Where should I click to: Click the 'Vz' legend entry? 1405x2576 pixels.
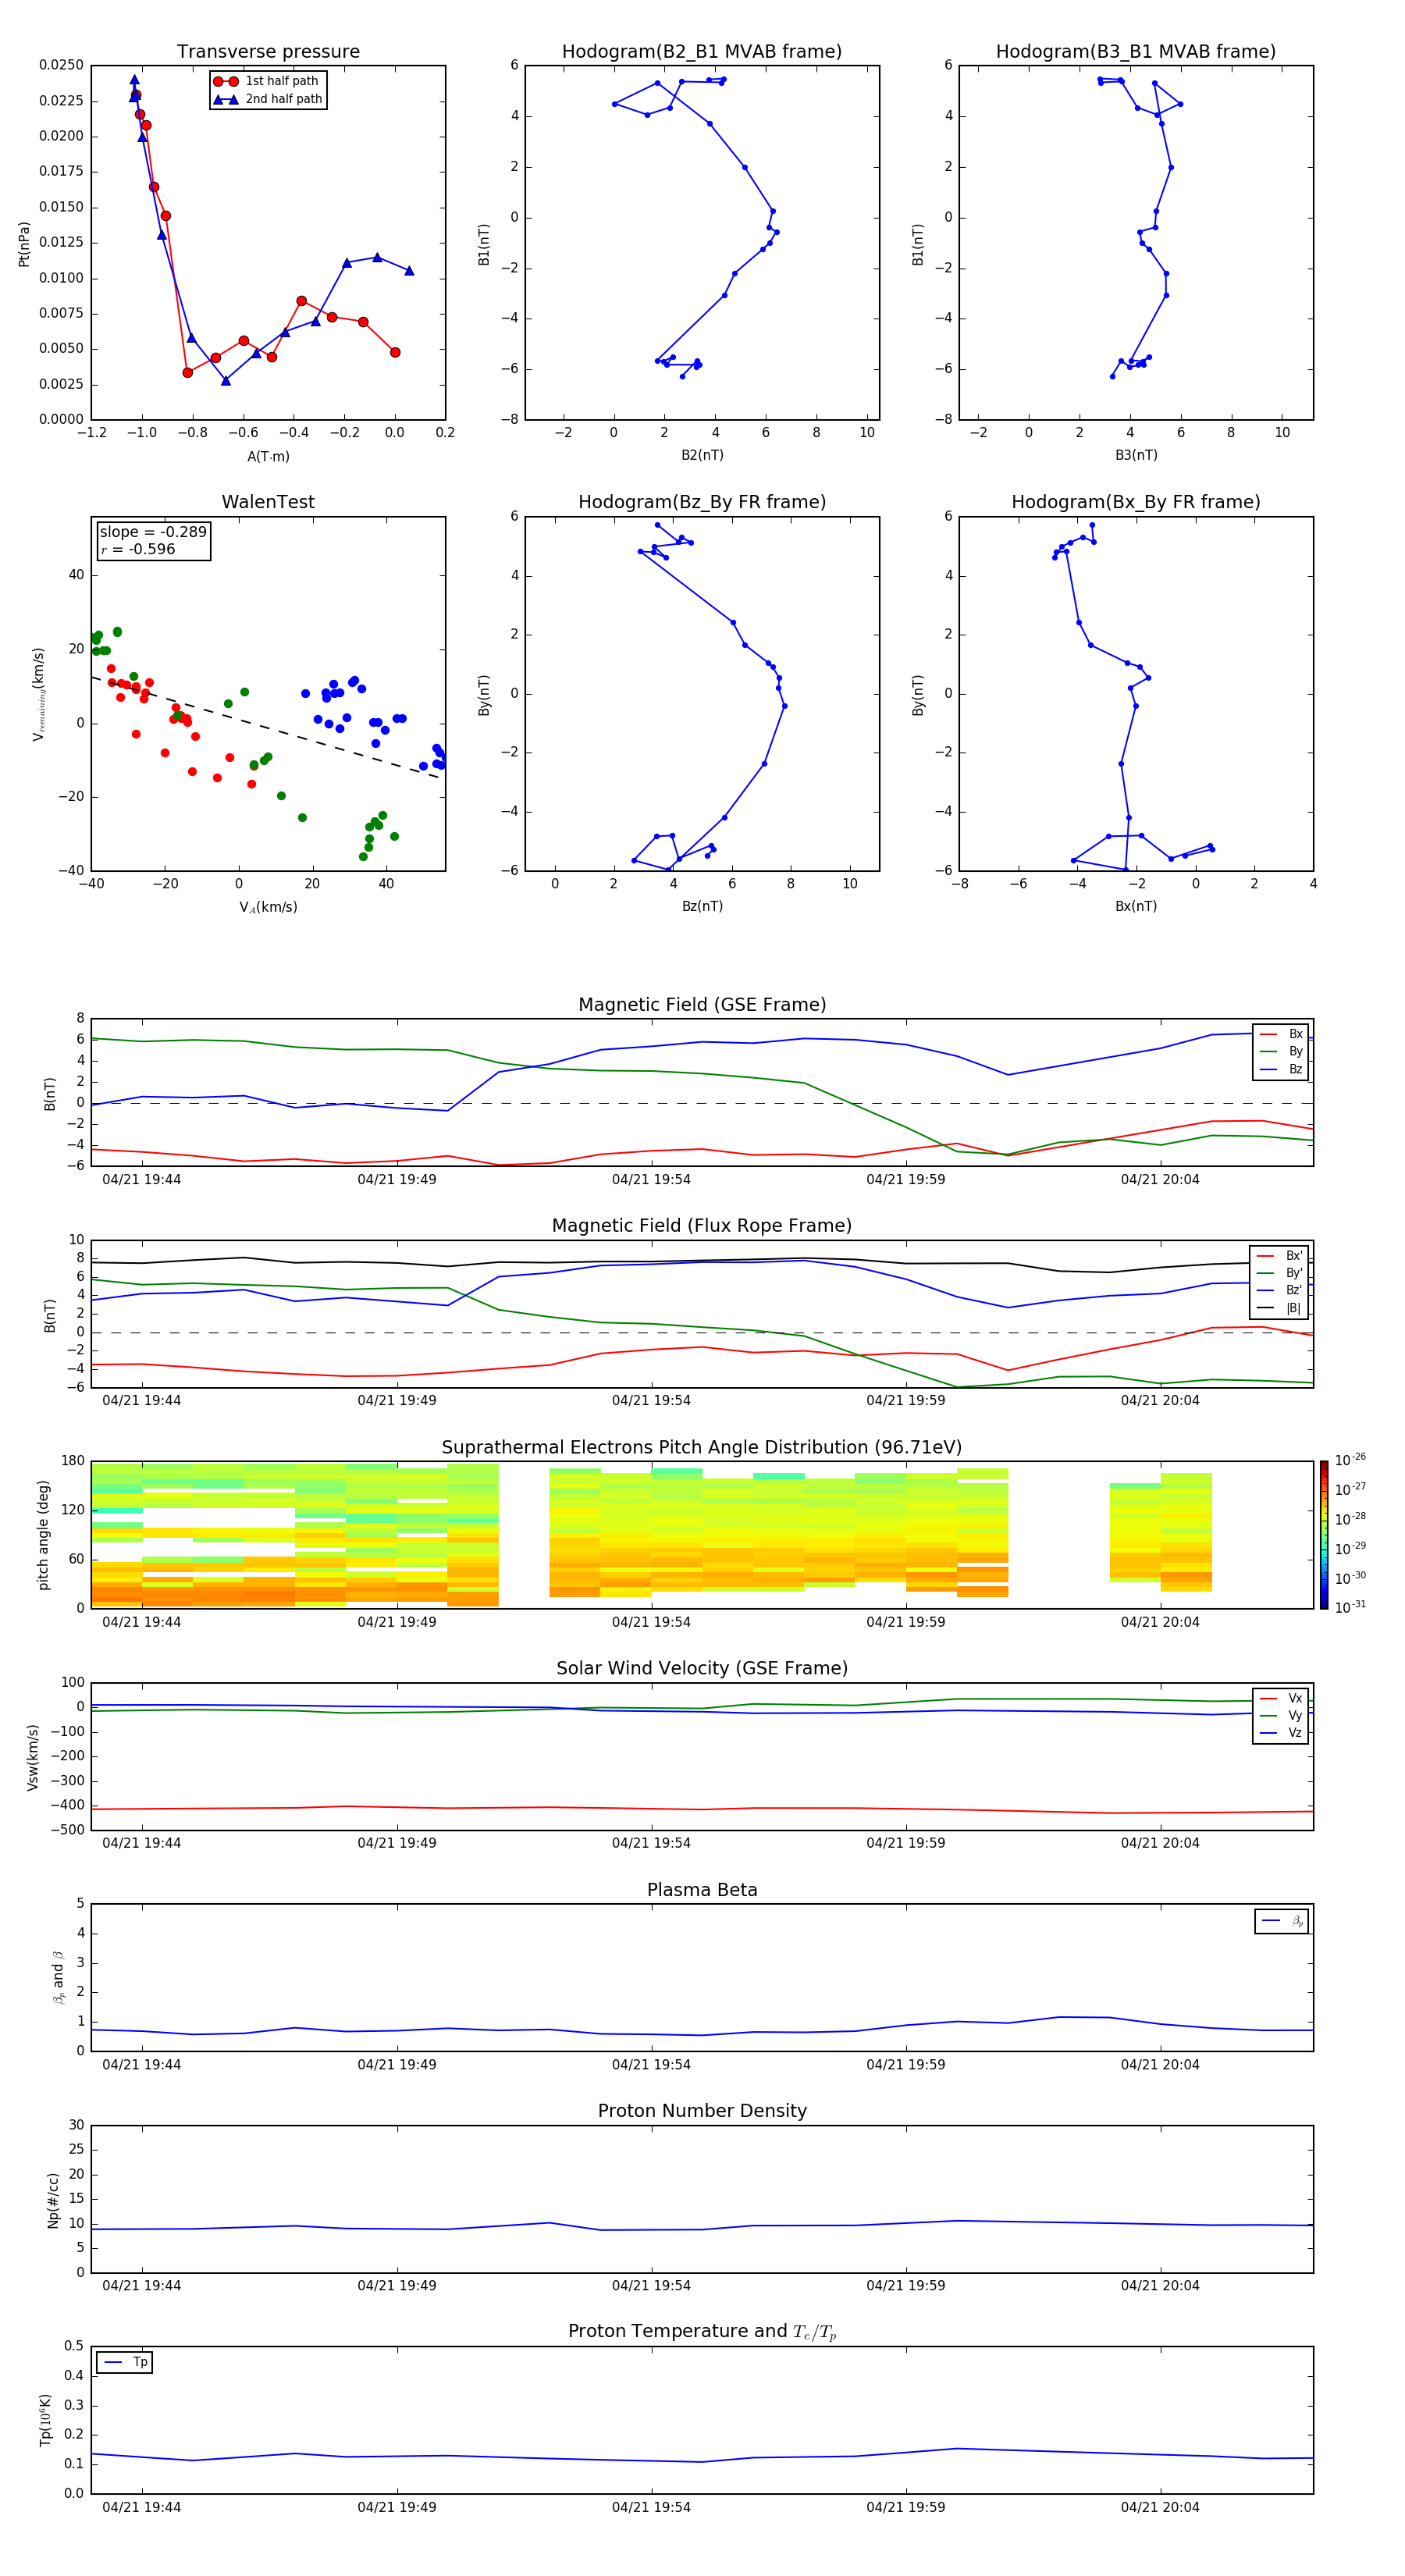[1281, 1732]
